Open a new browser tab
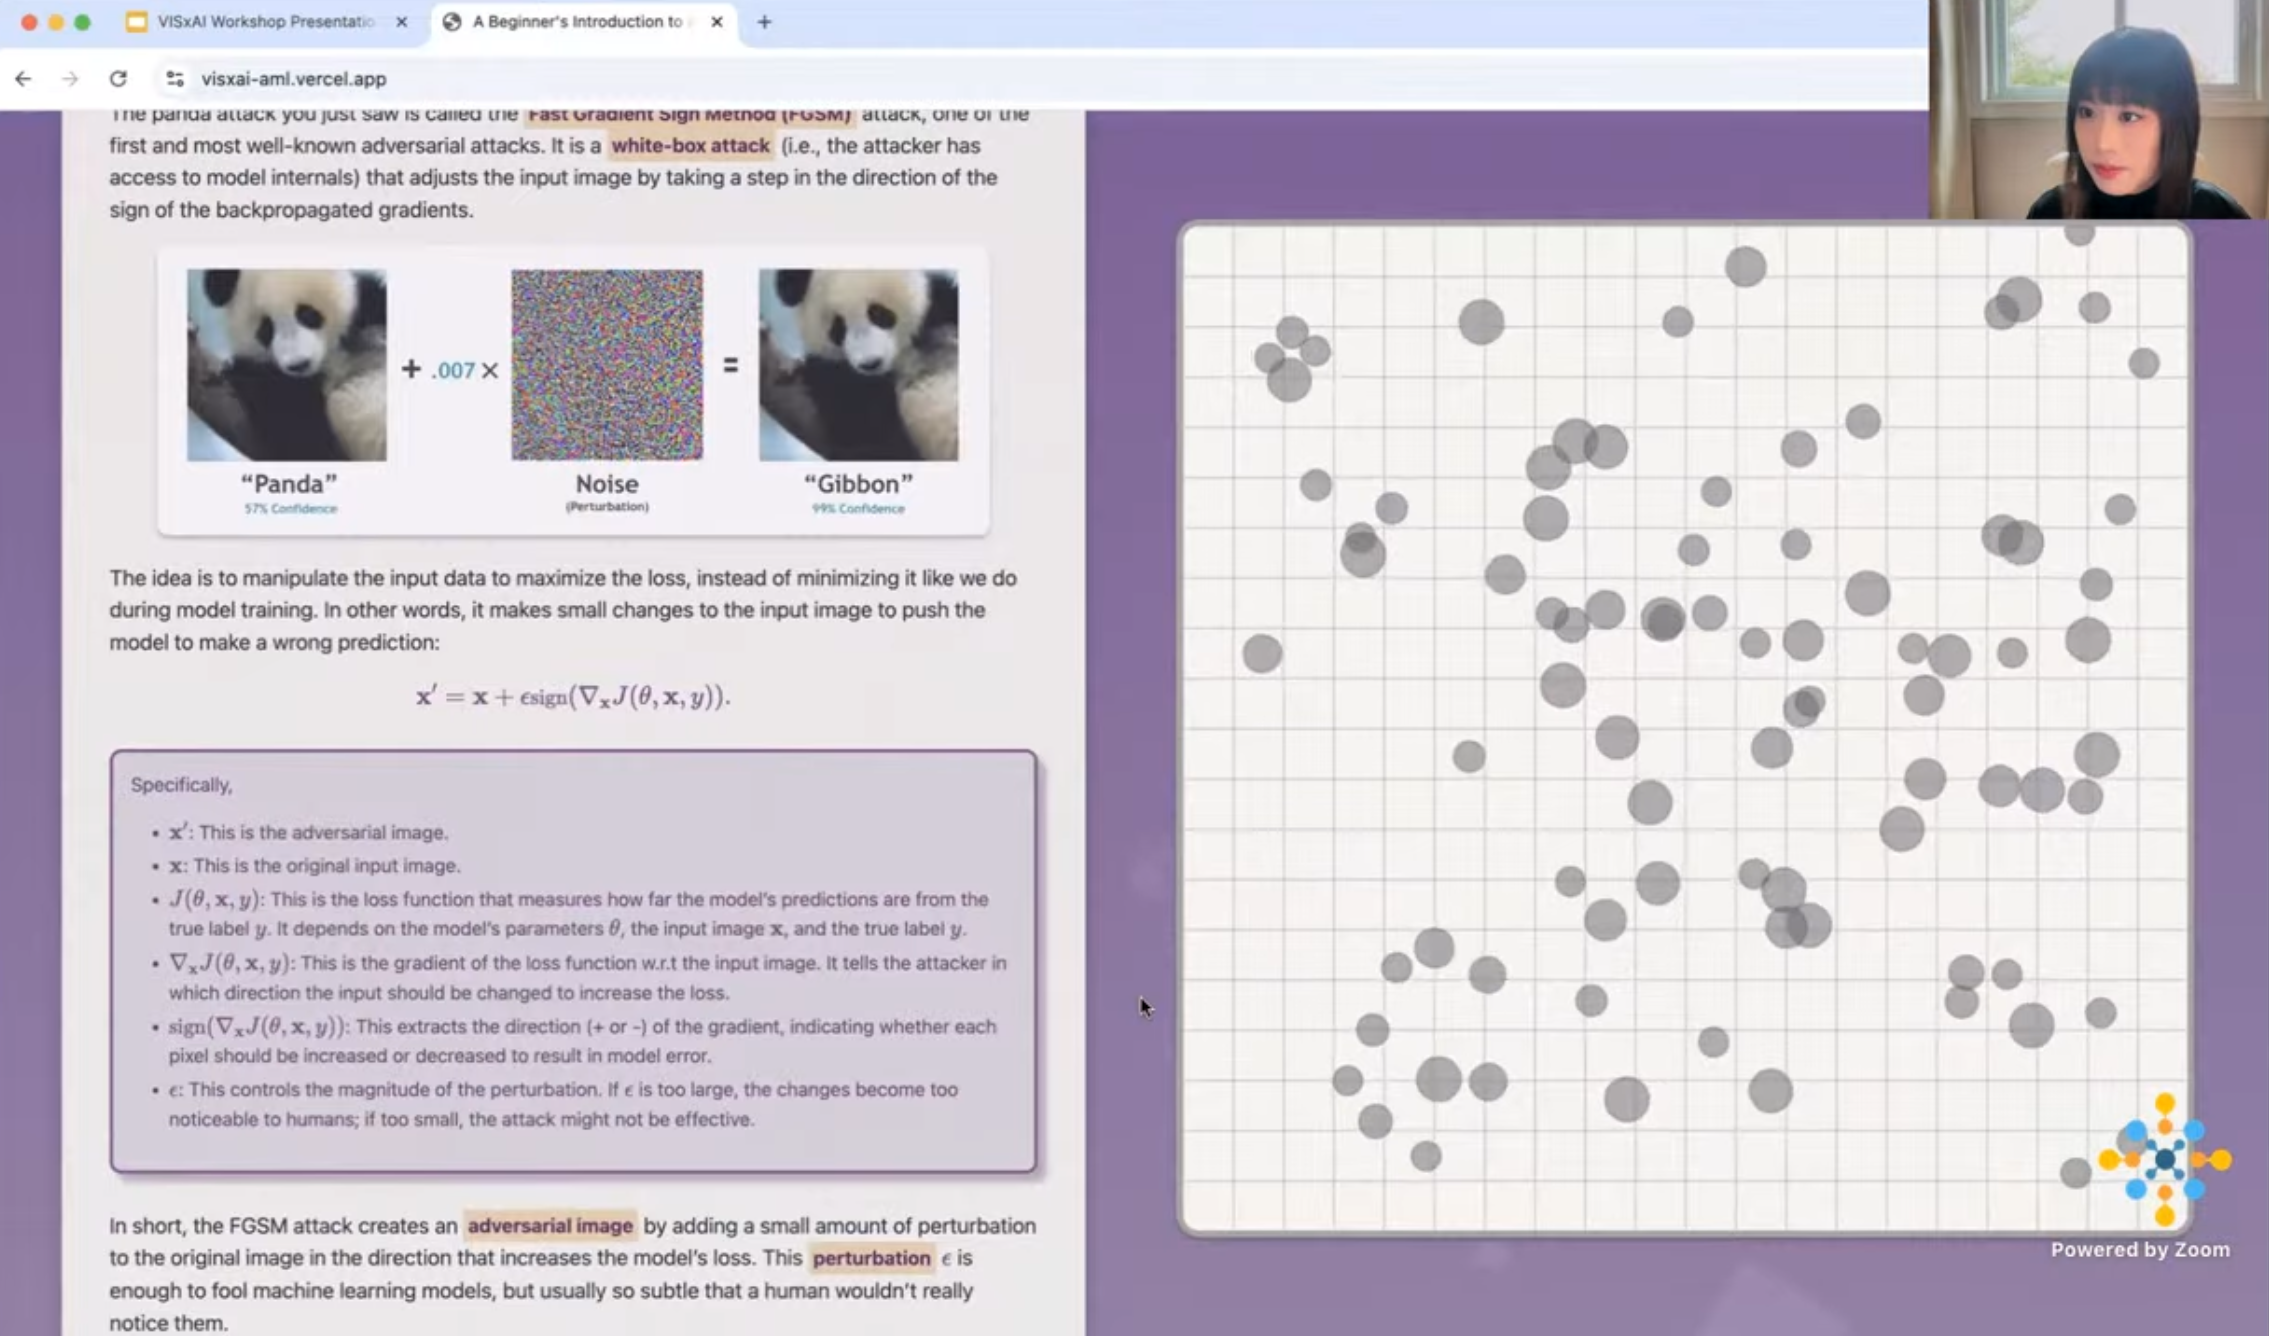2269x1336 pixels. coord(764,21)
